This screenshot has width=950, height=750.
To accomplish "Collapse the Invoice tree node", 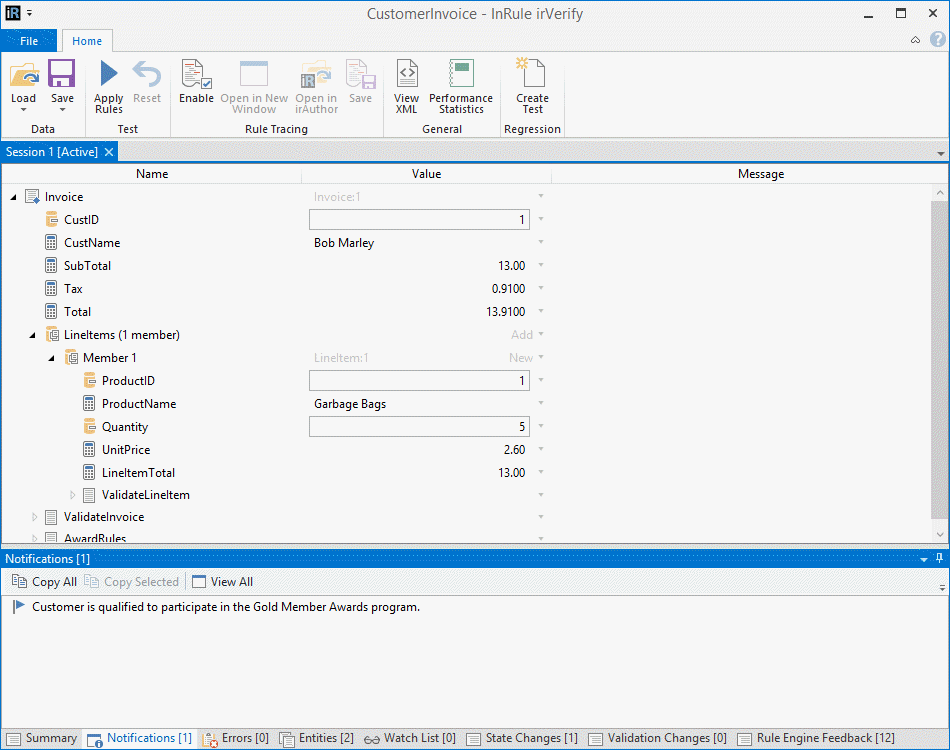I will pos(14,197).
